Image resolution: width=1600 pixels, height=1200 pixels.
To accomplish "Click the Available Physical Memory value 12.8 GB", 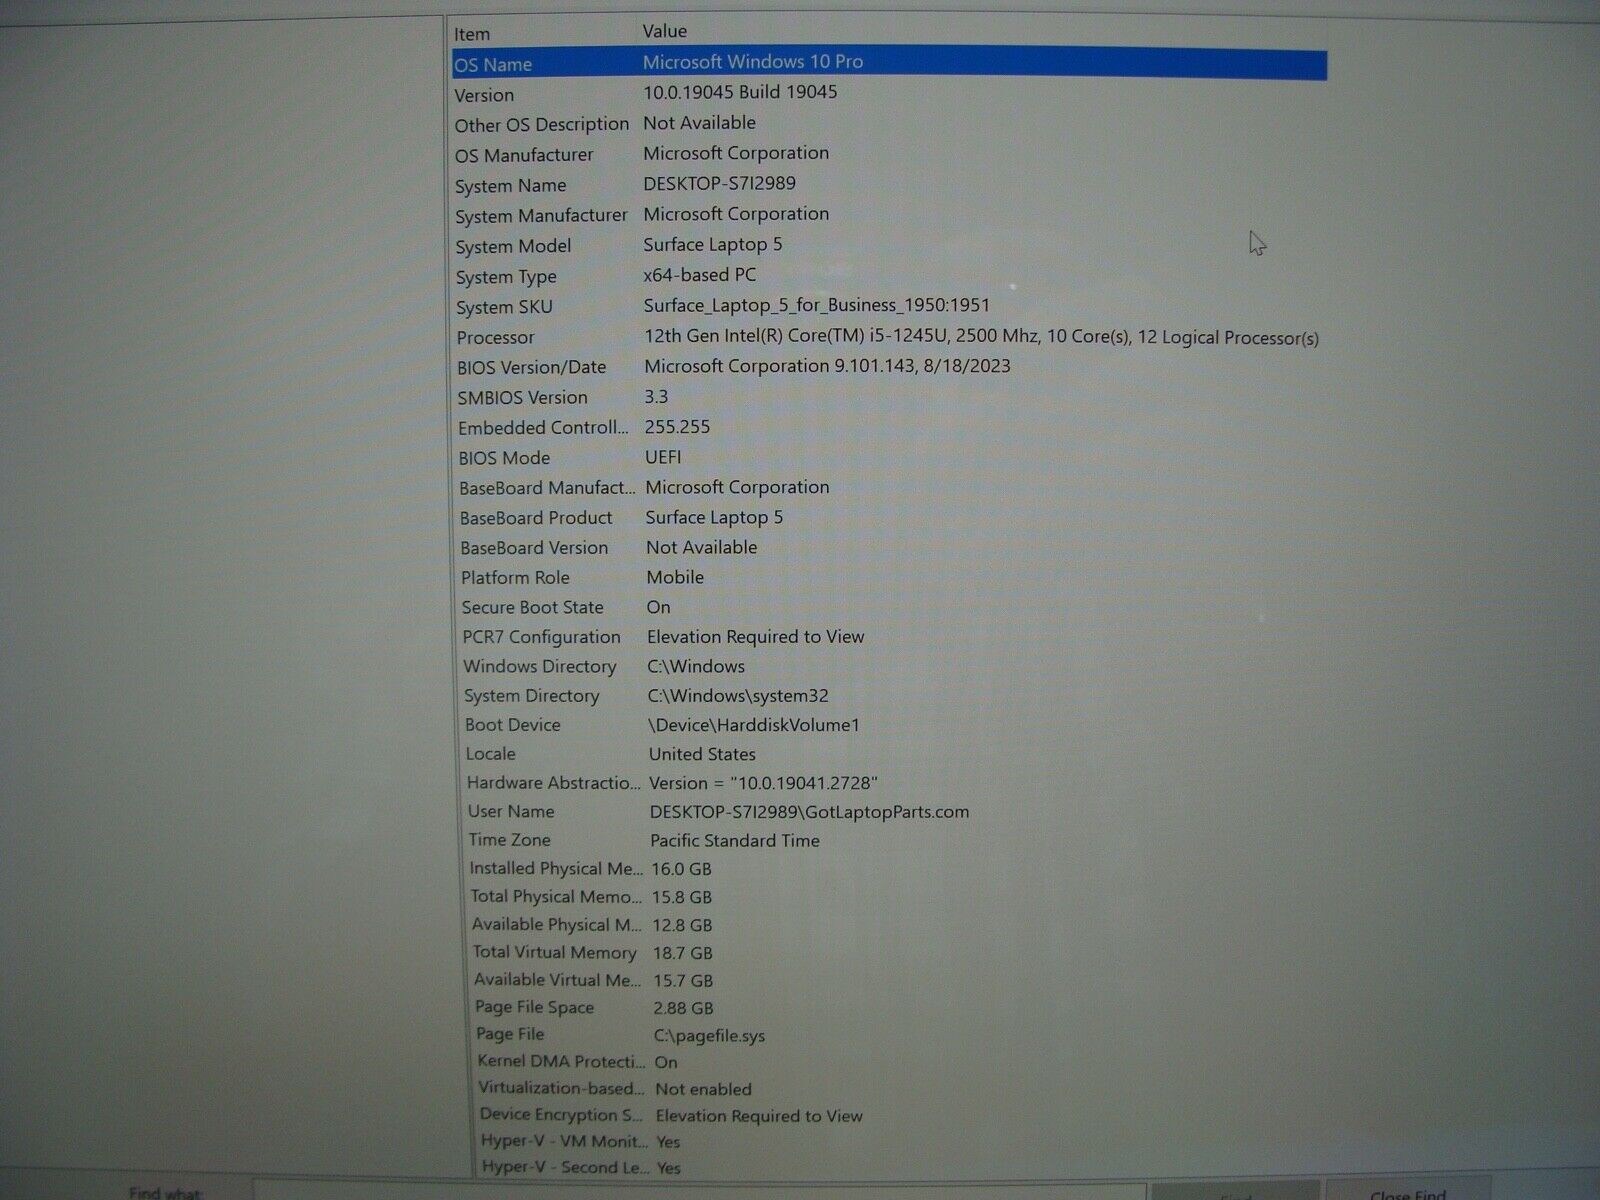I will [682, 926].
